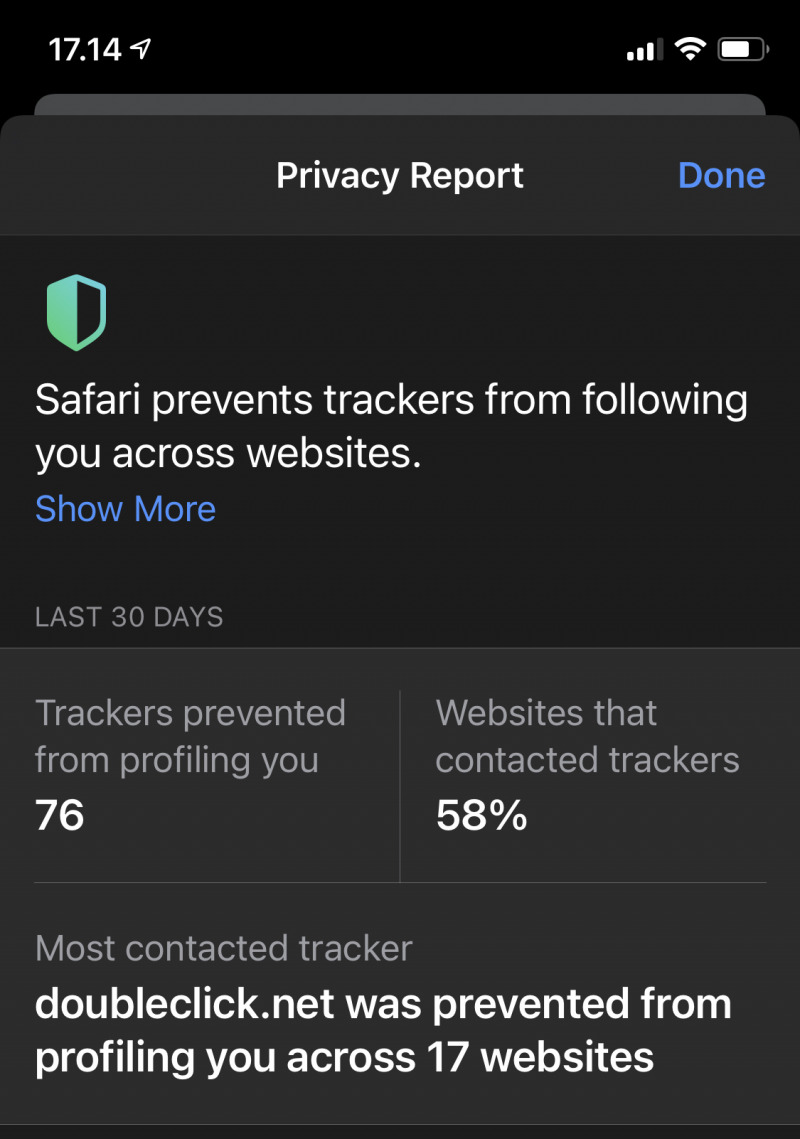Tap the Wi-Fi status icon
This screenshot has width=800, height=1139.
click(689, 49)
